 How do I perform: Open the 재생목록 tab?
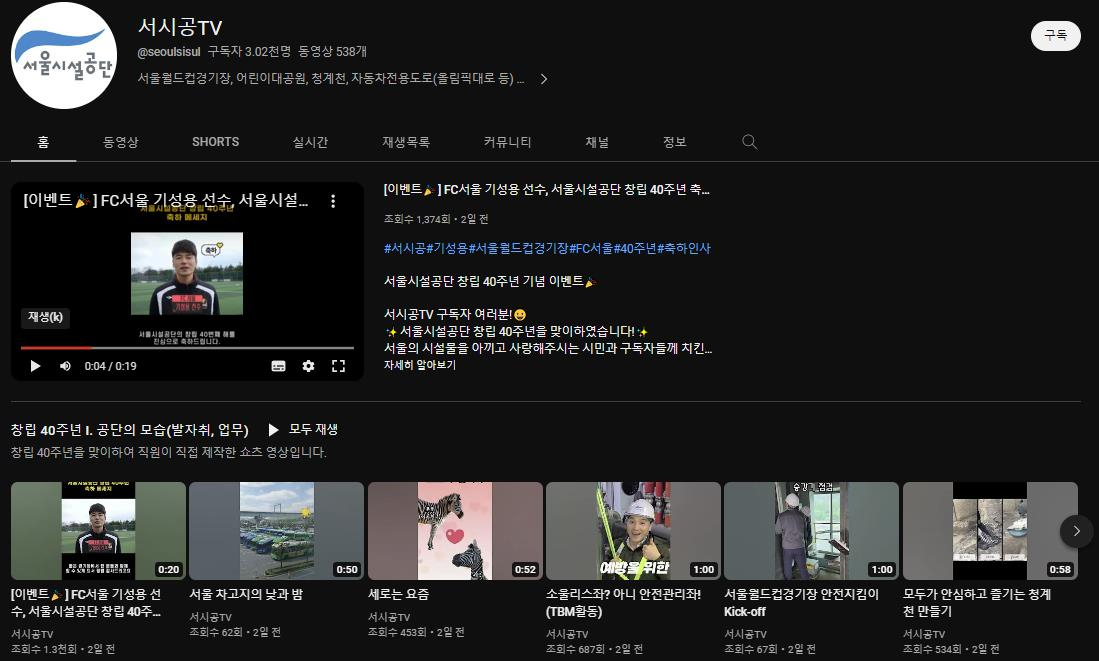(x=406, y=142)
